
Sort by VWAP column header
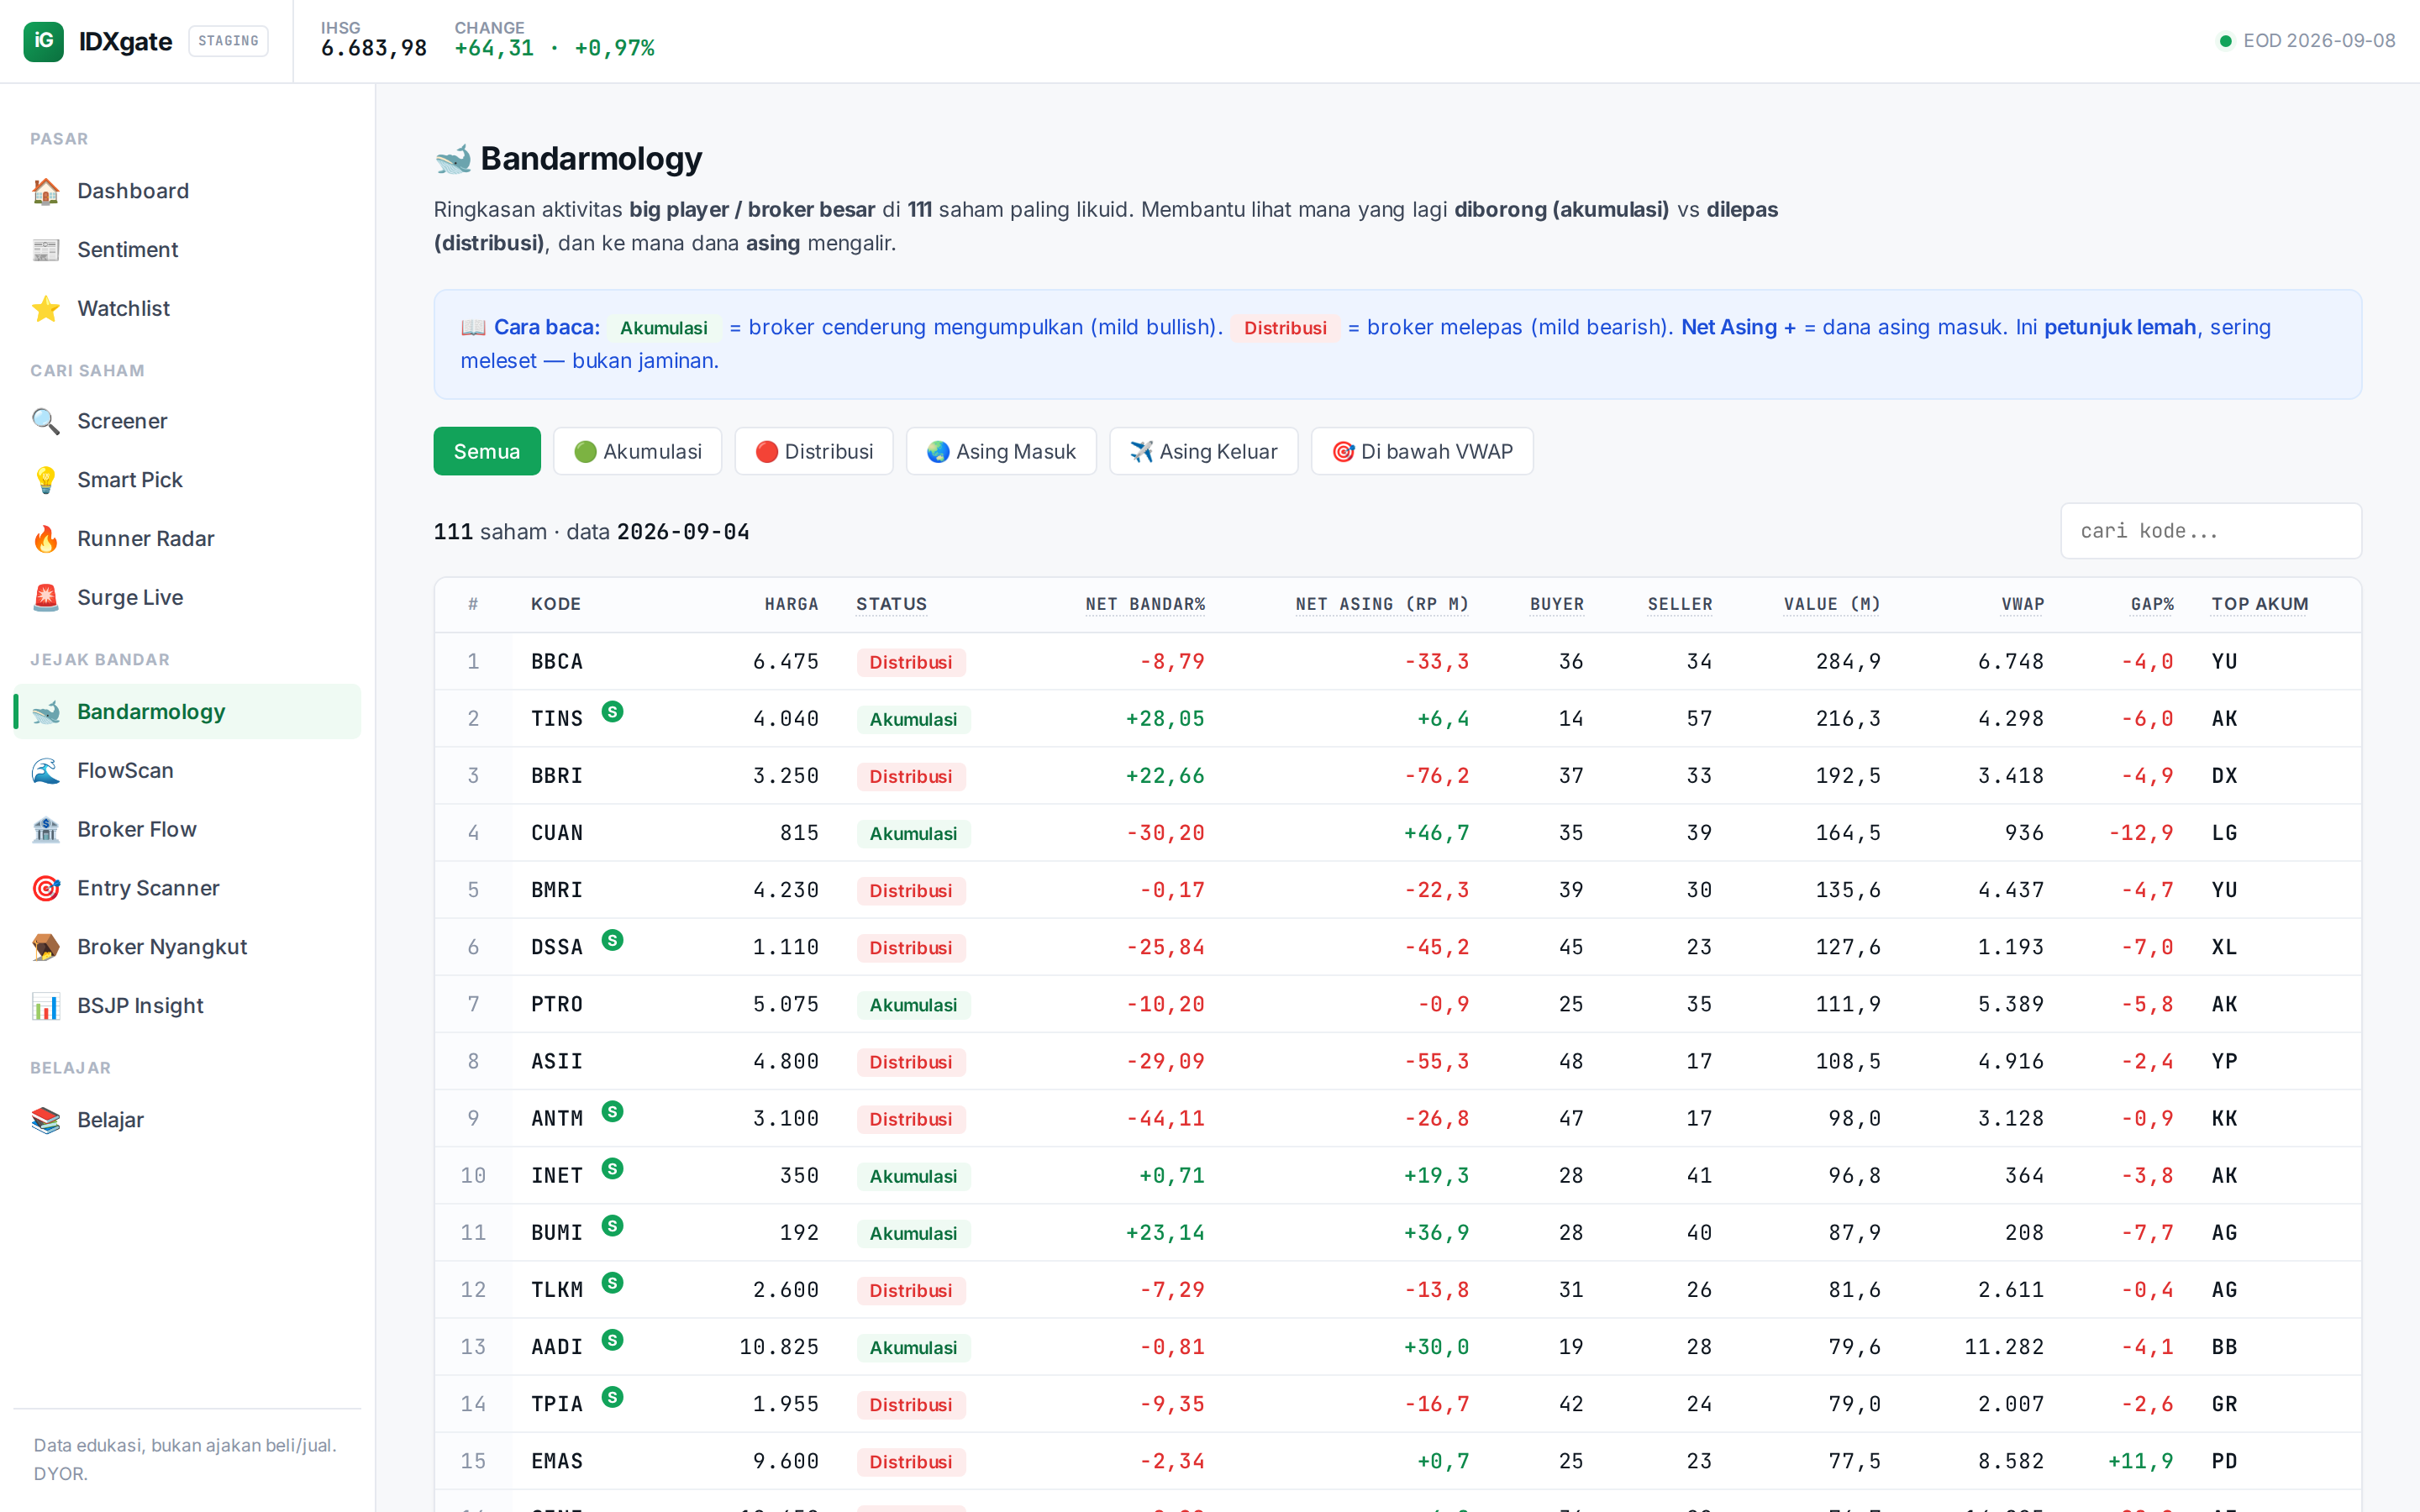click(2023, 604)
